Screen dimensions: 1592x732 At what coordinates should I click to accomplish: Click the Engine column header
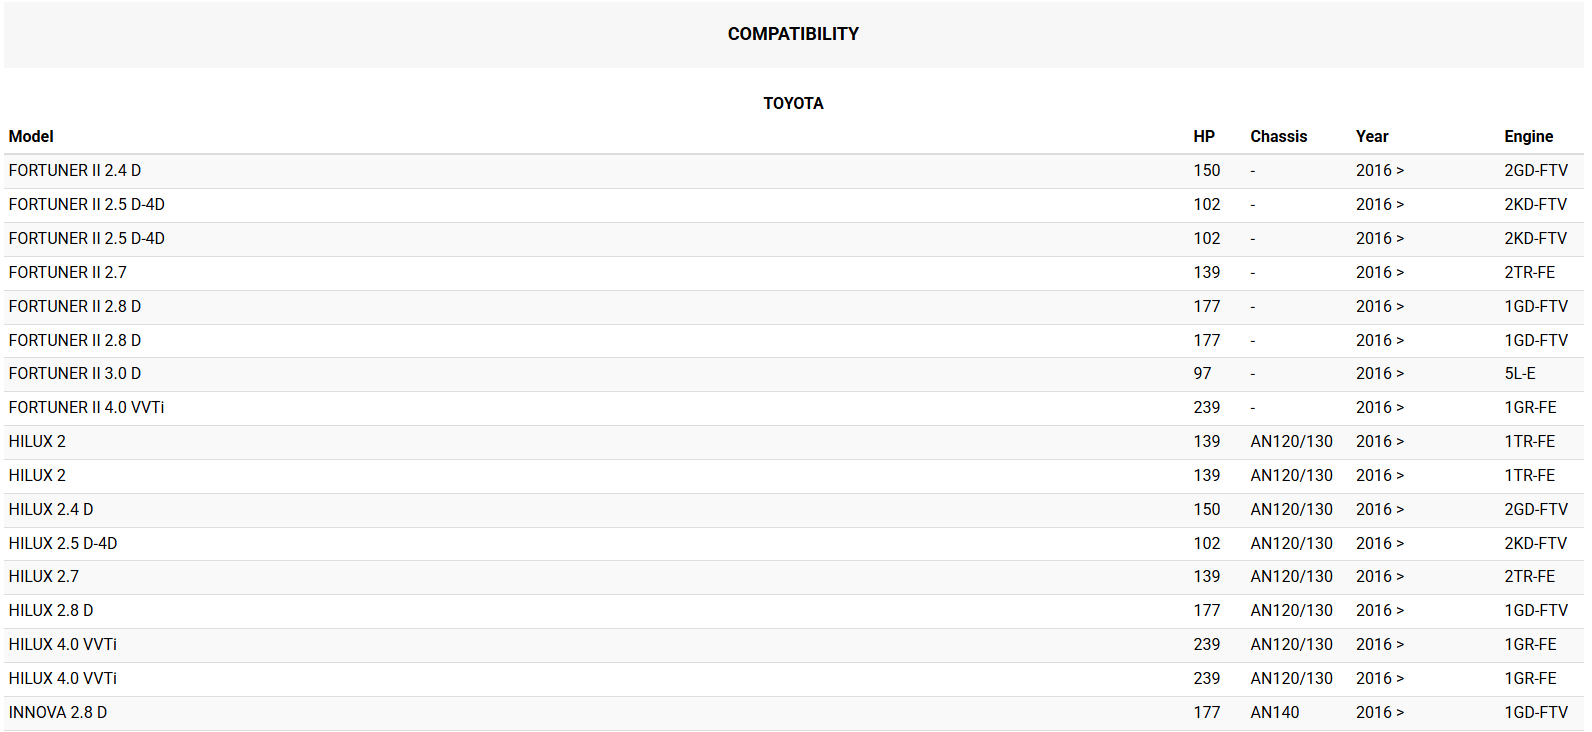coord(1528,136)
